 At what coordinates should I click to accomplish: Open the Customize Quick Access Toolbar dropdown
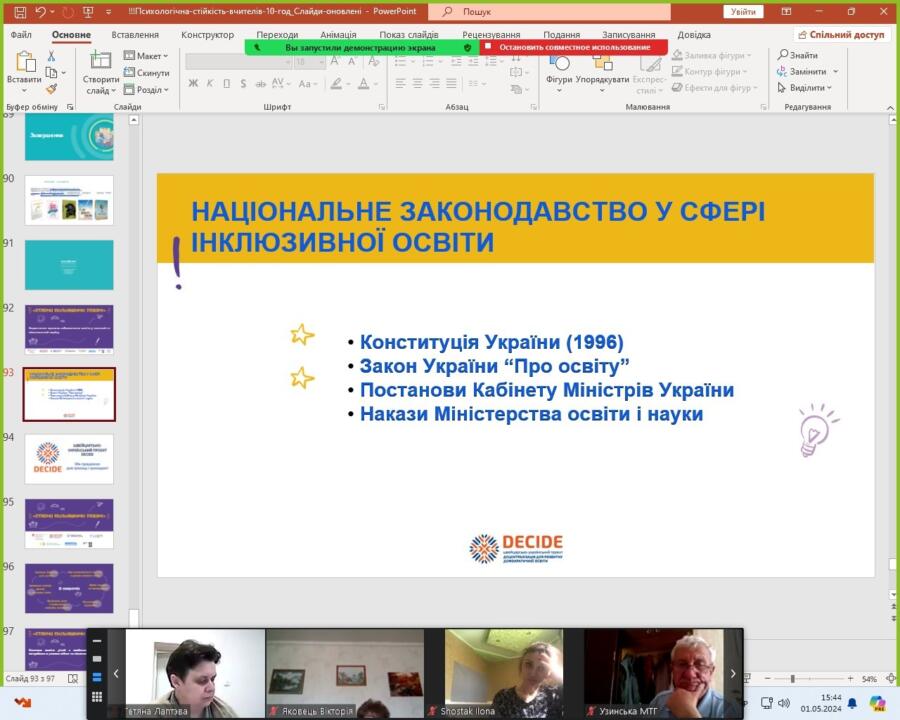[x=108, y=11]
